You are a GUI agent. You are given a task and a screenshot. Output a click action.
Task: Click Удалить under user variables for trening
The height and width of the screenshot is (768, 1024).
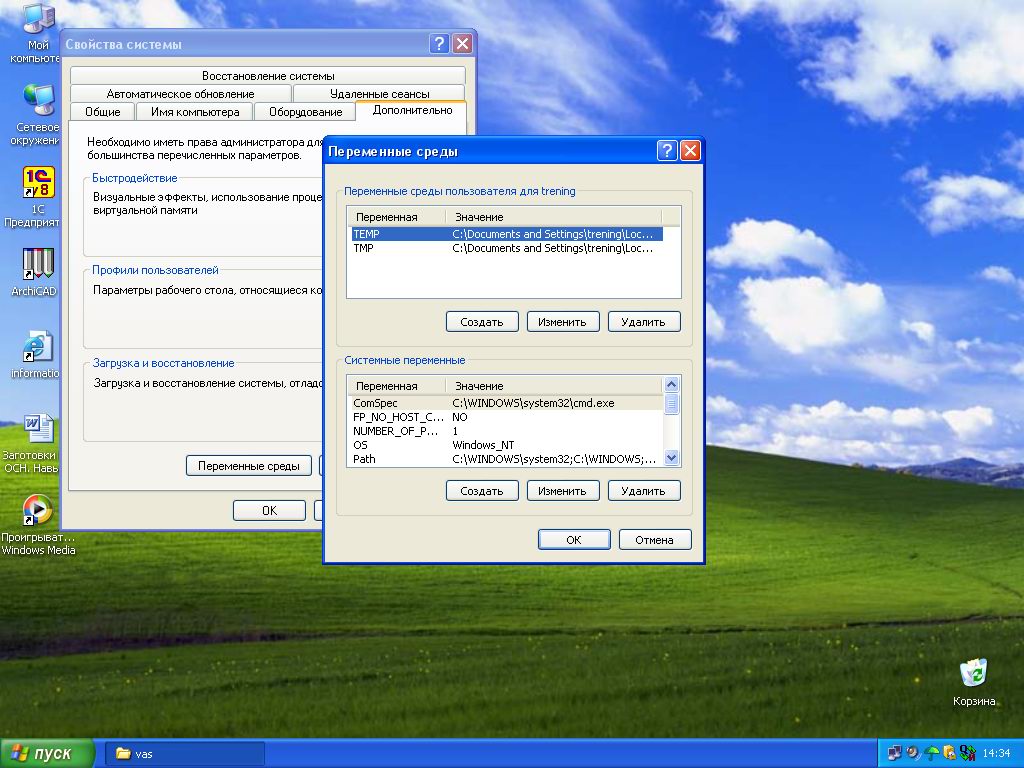pyautogui.click(x=644, y=321)
